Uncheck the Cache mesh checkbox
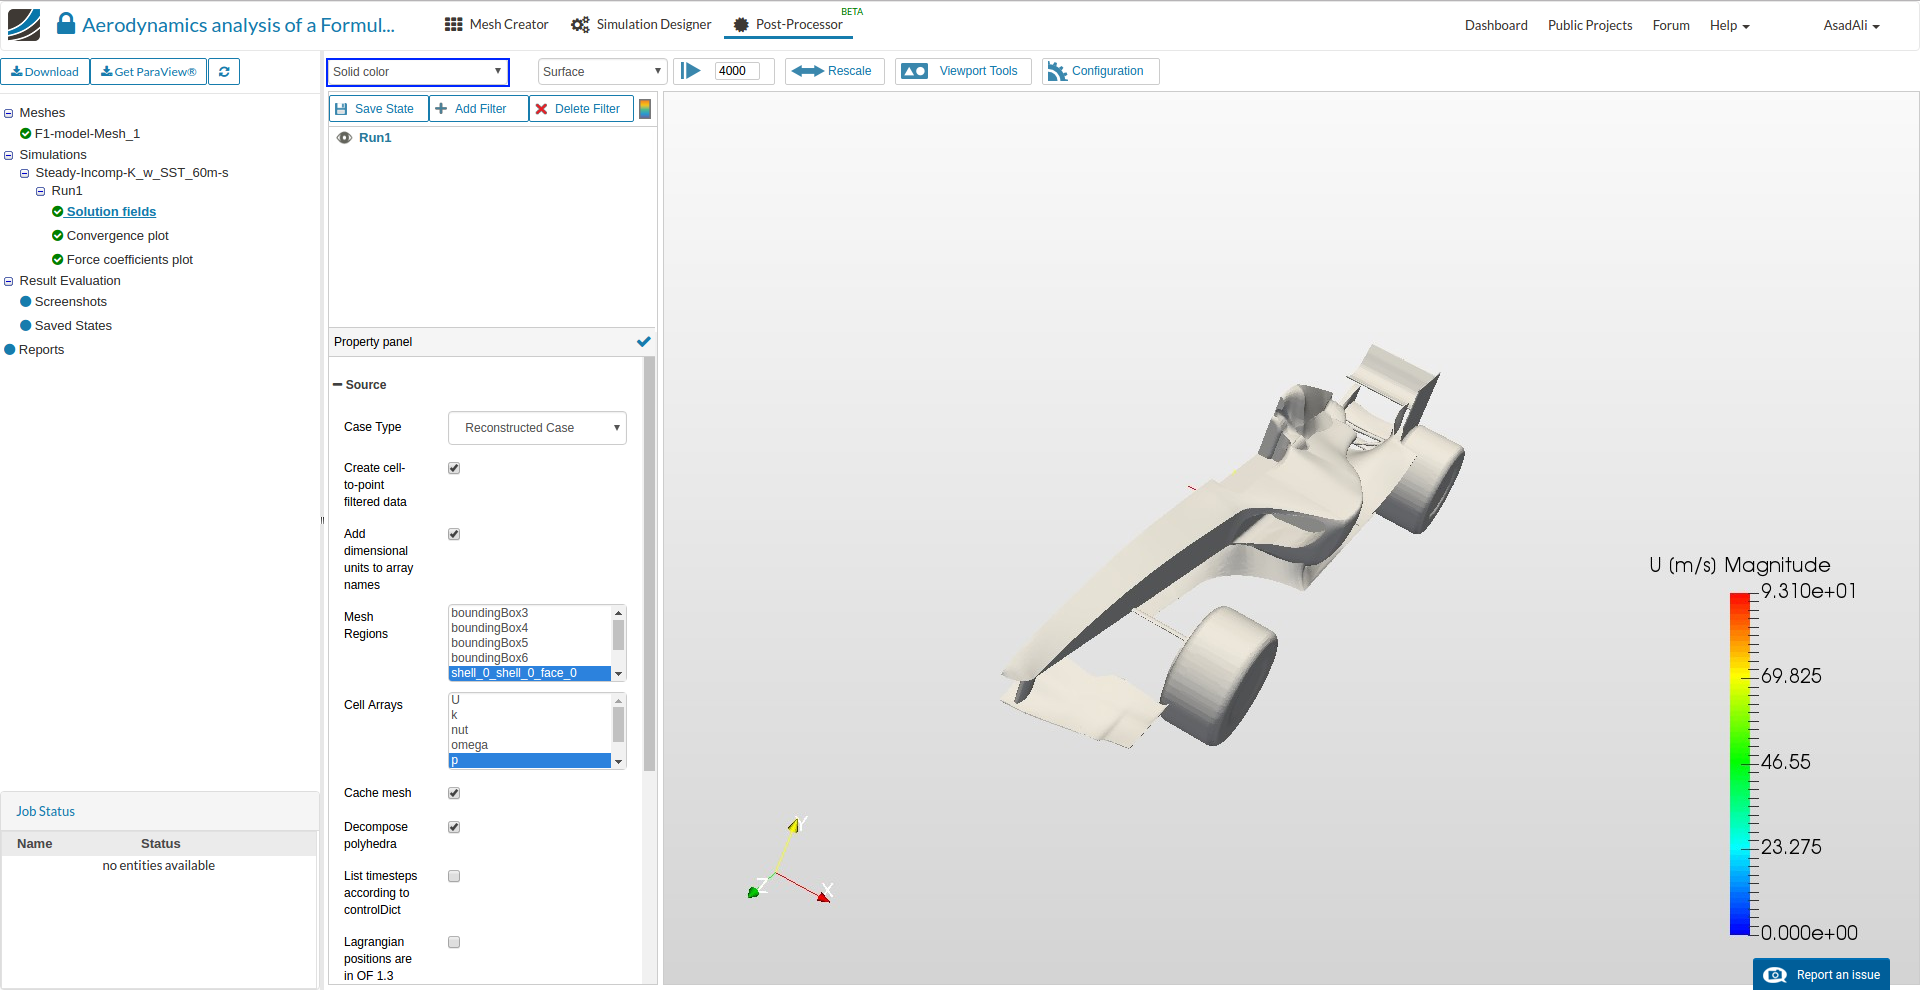1920x990 pixels. tap(454, 793)
